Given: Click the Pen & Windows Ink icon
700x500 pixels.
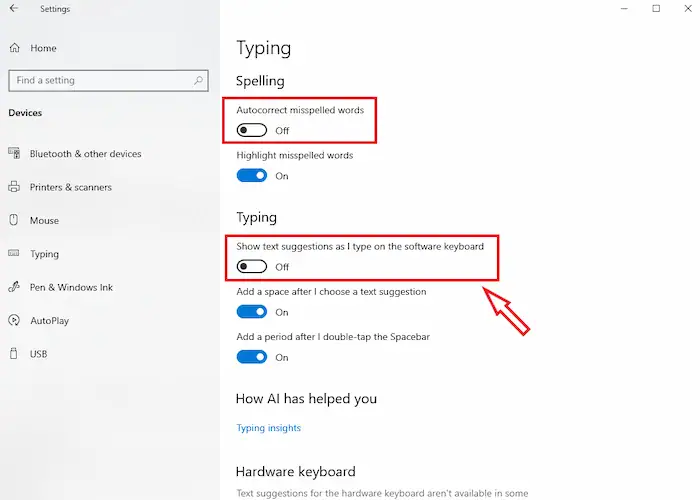Looking at the screenshot, I should 14,287.
